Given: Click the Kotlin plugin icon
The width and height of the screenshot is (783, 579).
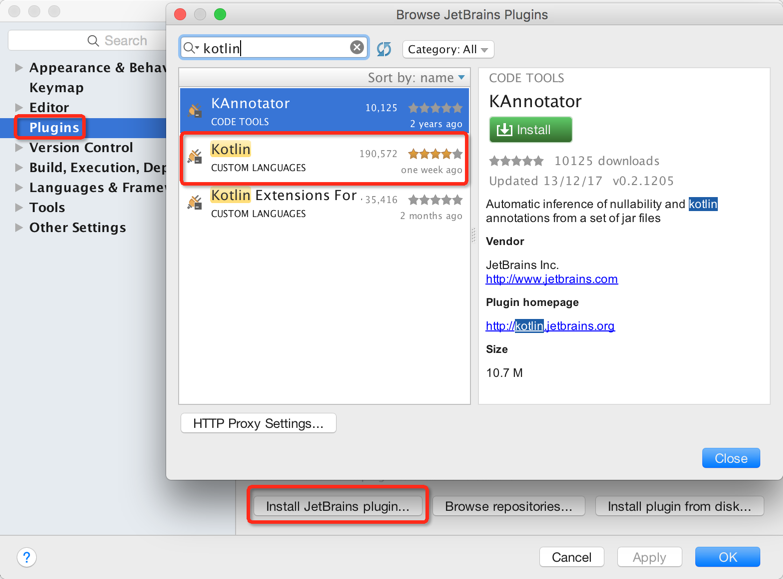Looking at the screenshot, I should 195,156.
